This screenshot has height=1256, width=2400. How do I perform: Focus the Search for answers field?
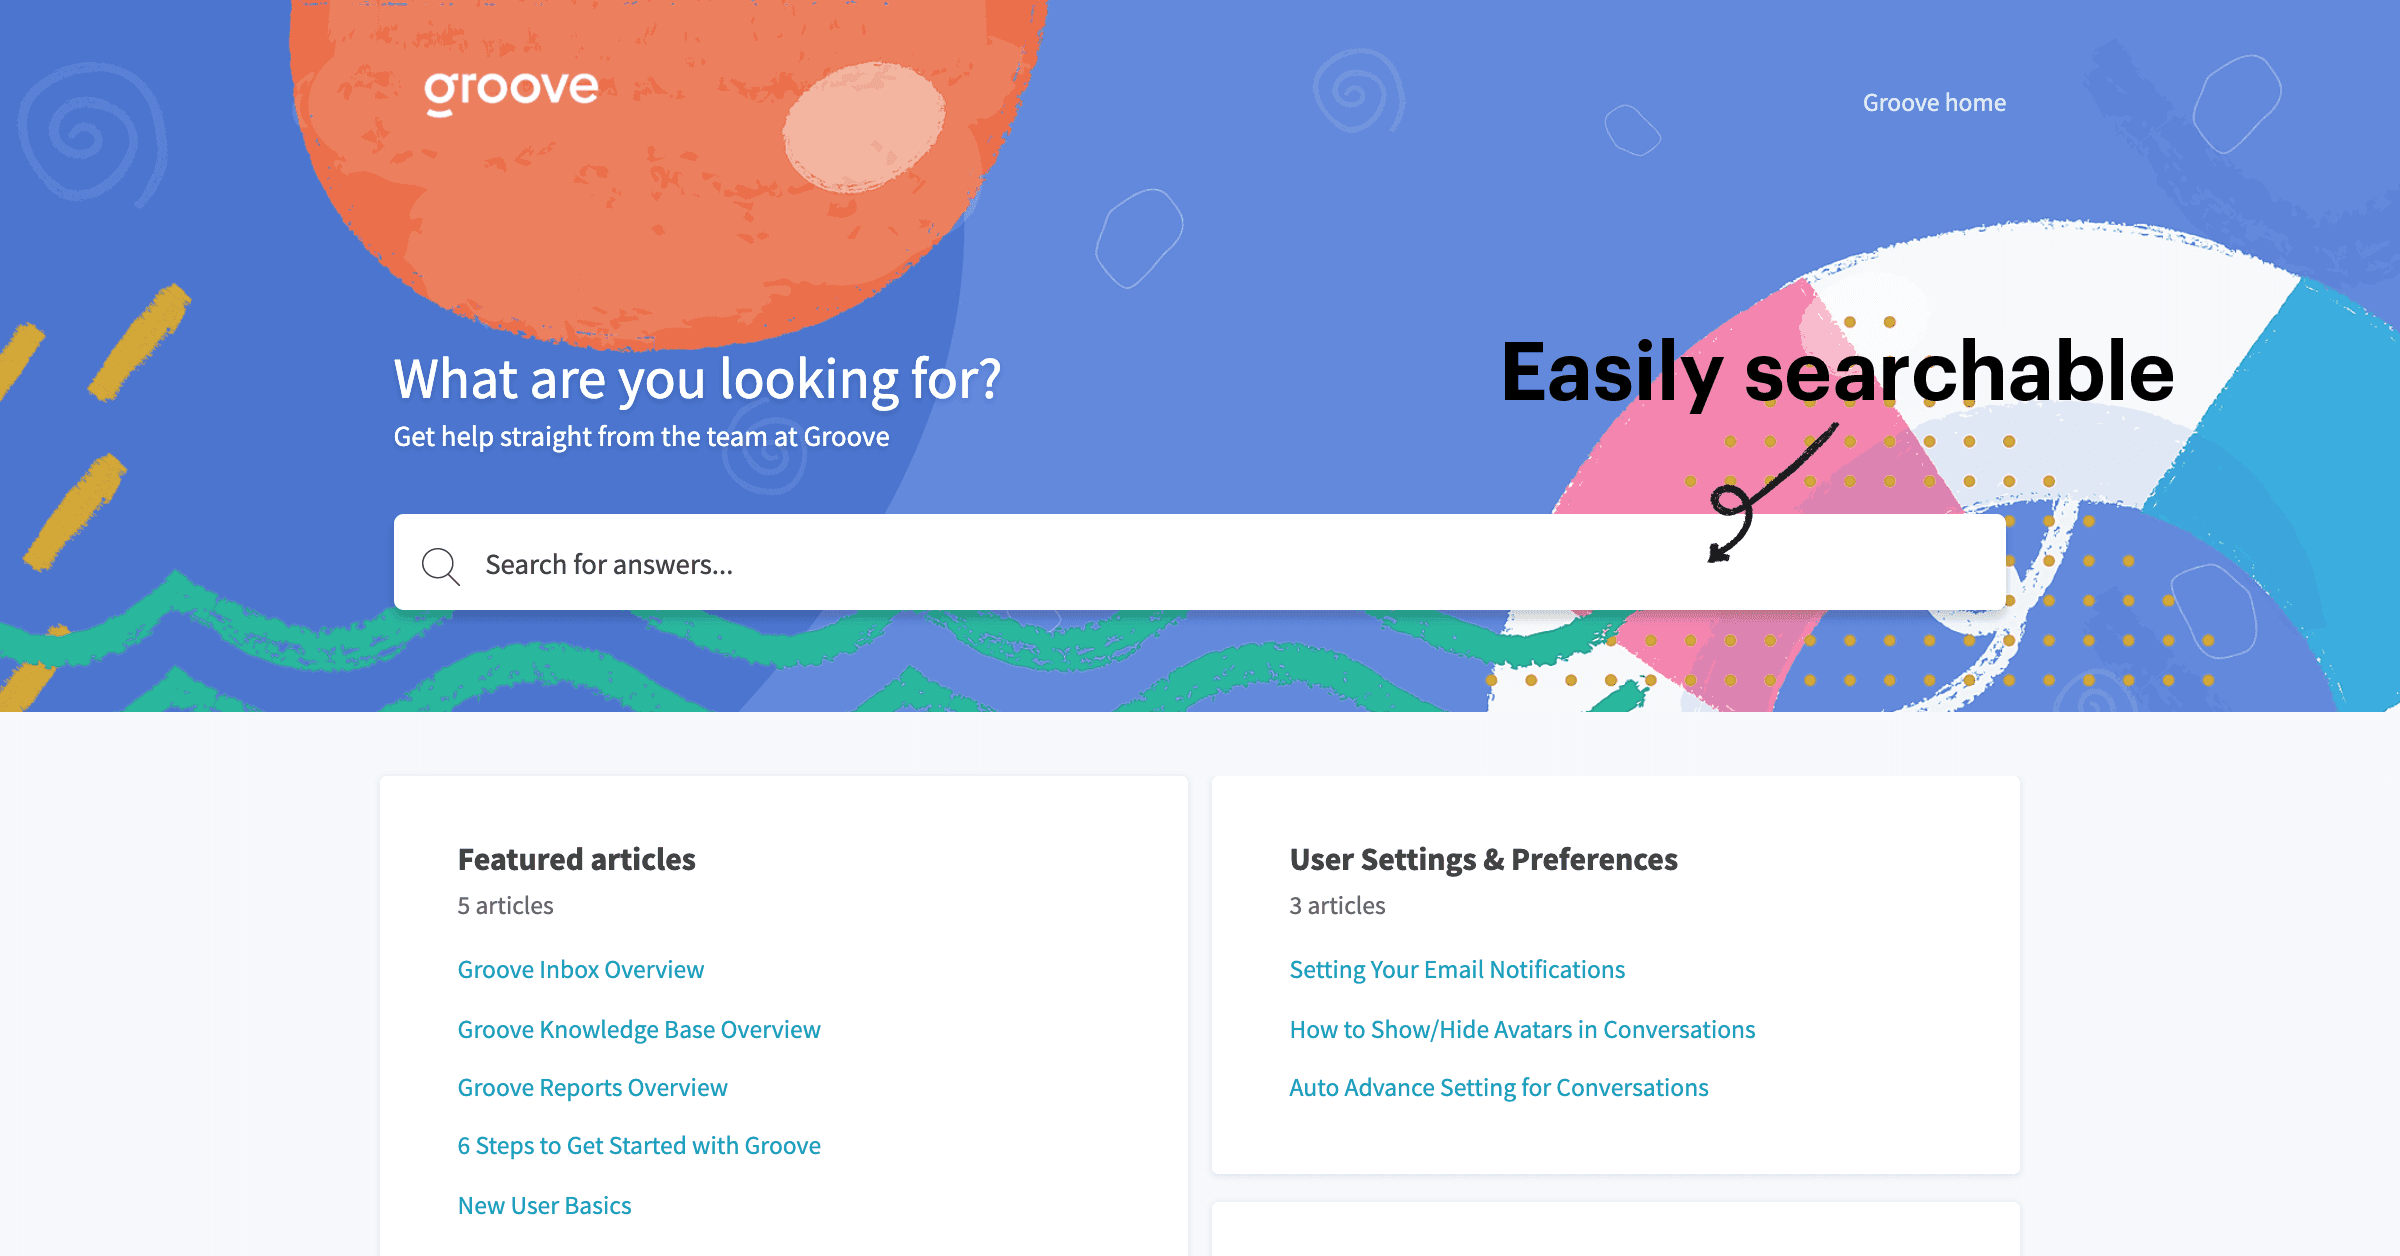pos(1100,564)
